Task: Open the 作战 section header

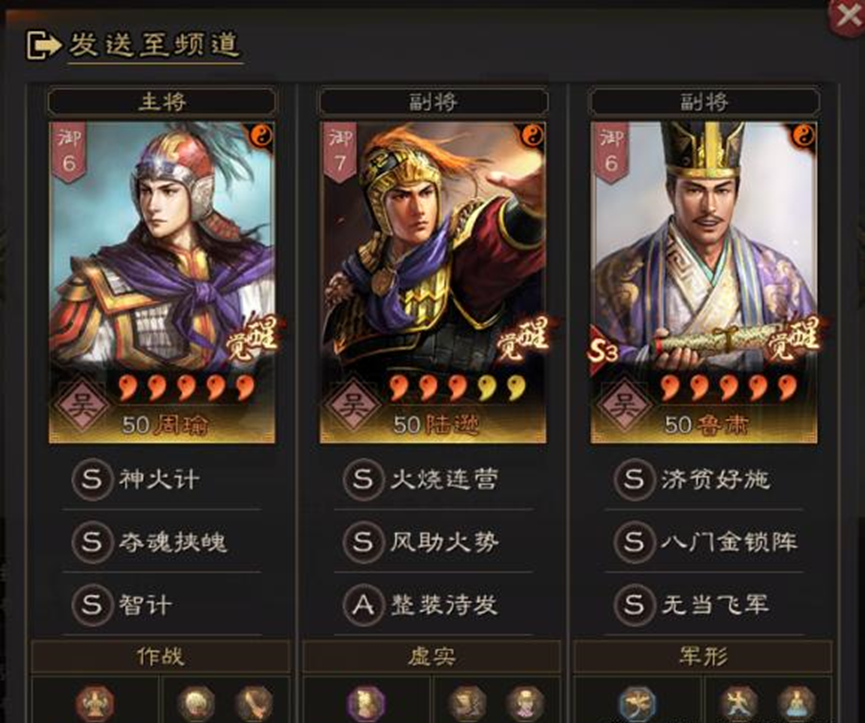Action: tap(161, 656)
